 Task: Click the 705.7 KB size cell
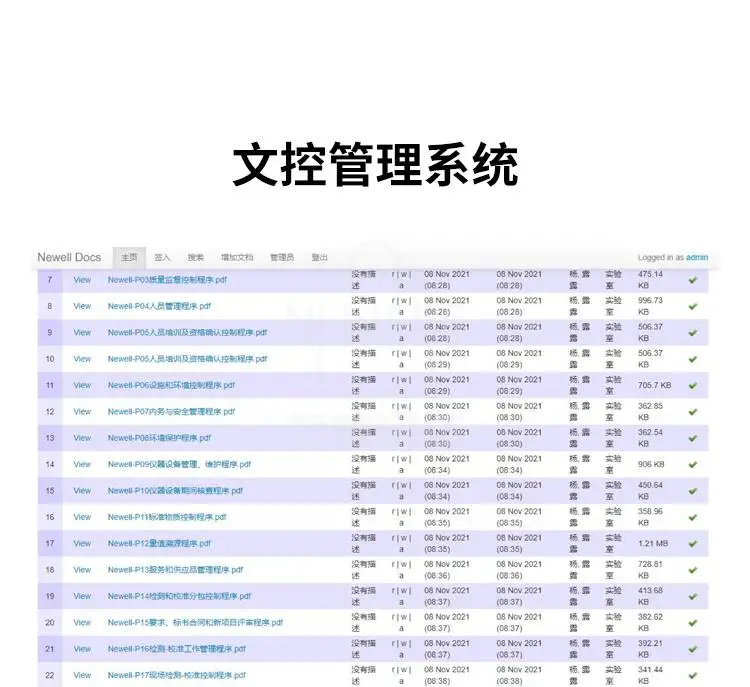(x=654, y=385)
